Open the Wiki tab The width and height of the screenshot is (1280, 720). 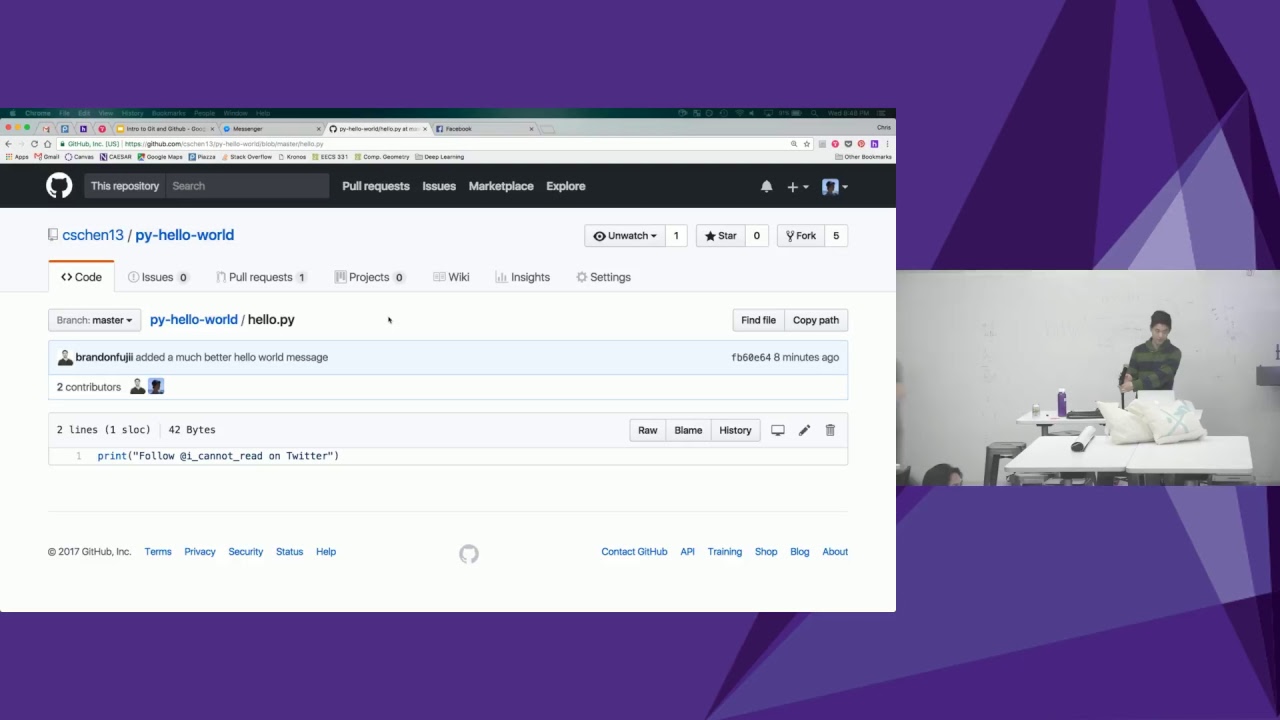(451, 277)
